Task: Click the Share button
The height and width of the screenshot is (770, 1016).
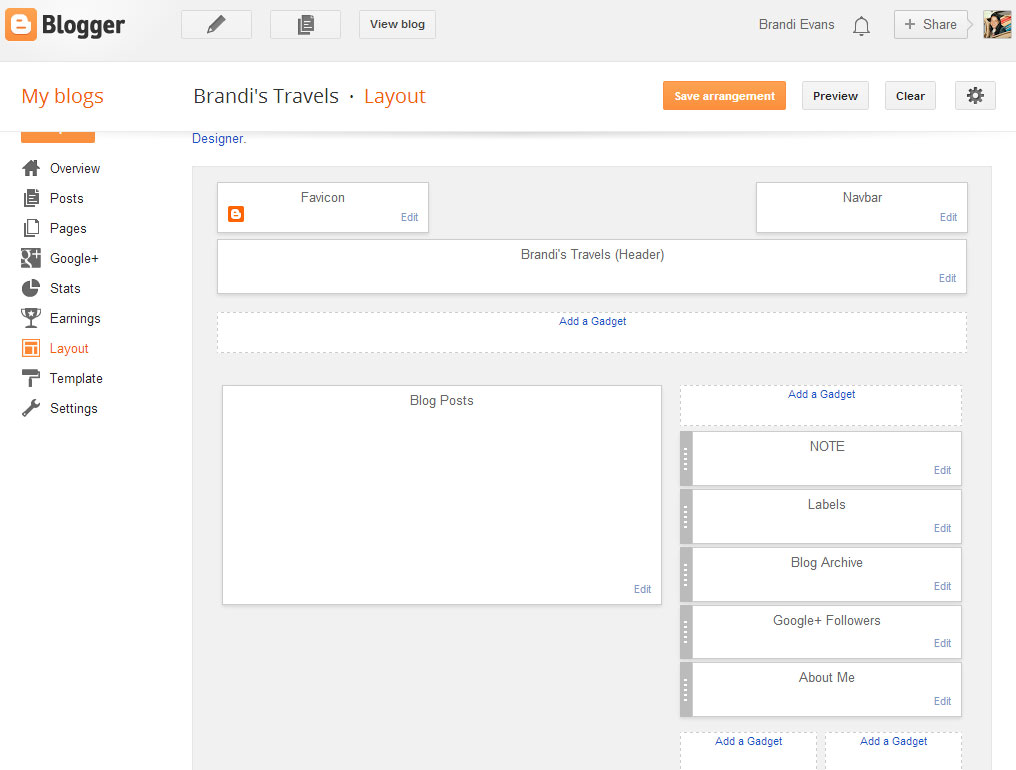Action: tap(930, 25)
